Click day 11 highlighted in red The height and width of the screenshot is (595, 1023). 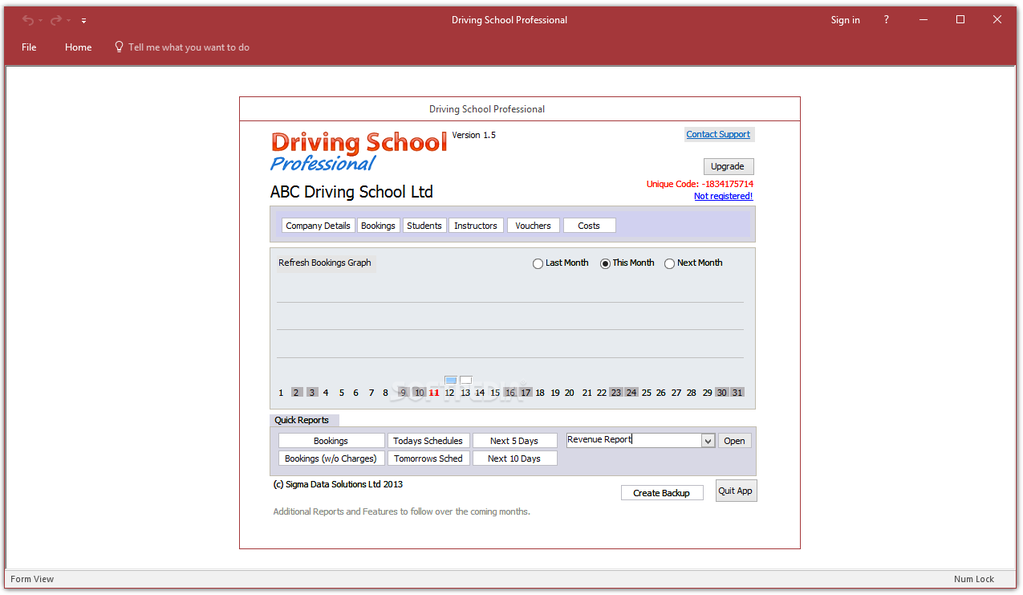434,393
